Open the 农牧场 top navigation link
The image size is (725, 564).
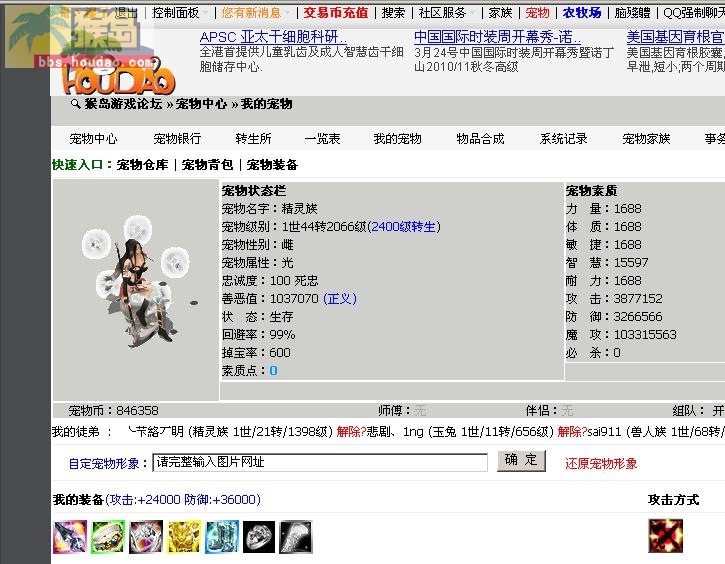(582, 13)
